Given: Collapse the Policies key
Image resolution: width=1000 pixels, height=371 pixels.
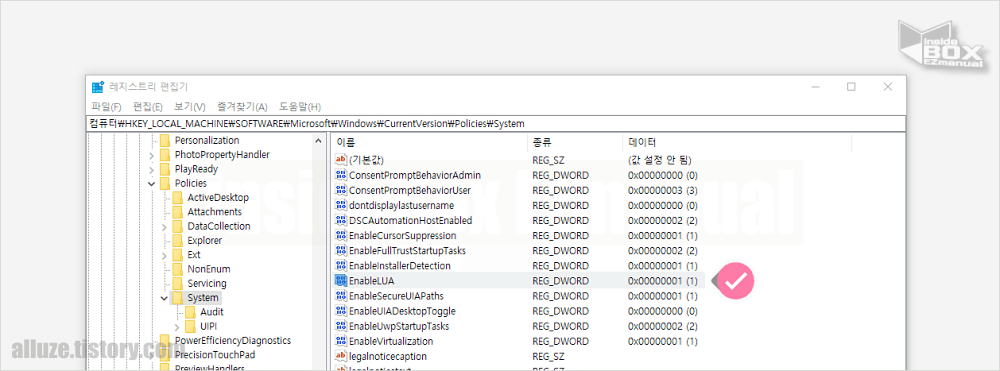Looking at the screenshot, I should [151, 184].
